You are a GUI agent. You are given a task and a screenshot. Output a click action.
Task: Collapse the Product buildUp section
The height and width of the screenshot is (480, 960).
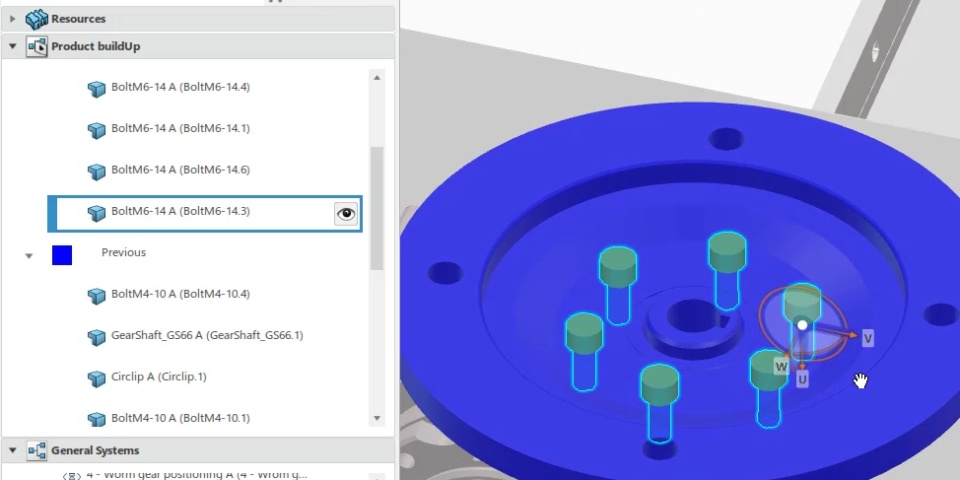tap(12, 47)
